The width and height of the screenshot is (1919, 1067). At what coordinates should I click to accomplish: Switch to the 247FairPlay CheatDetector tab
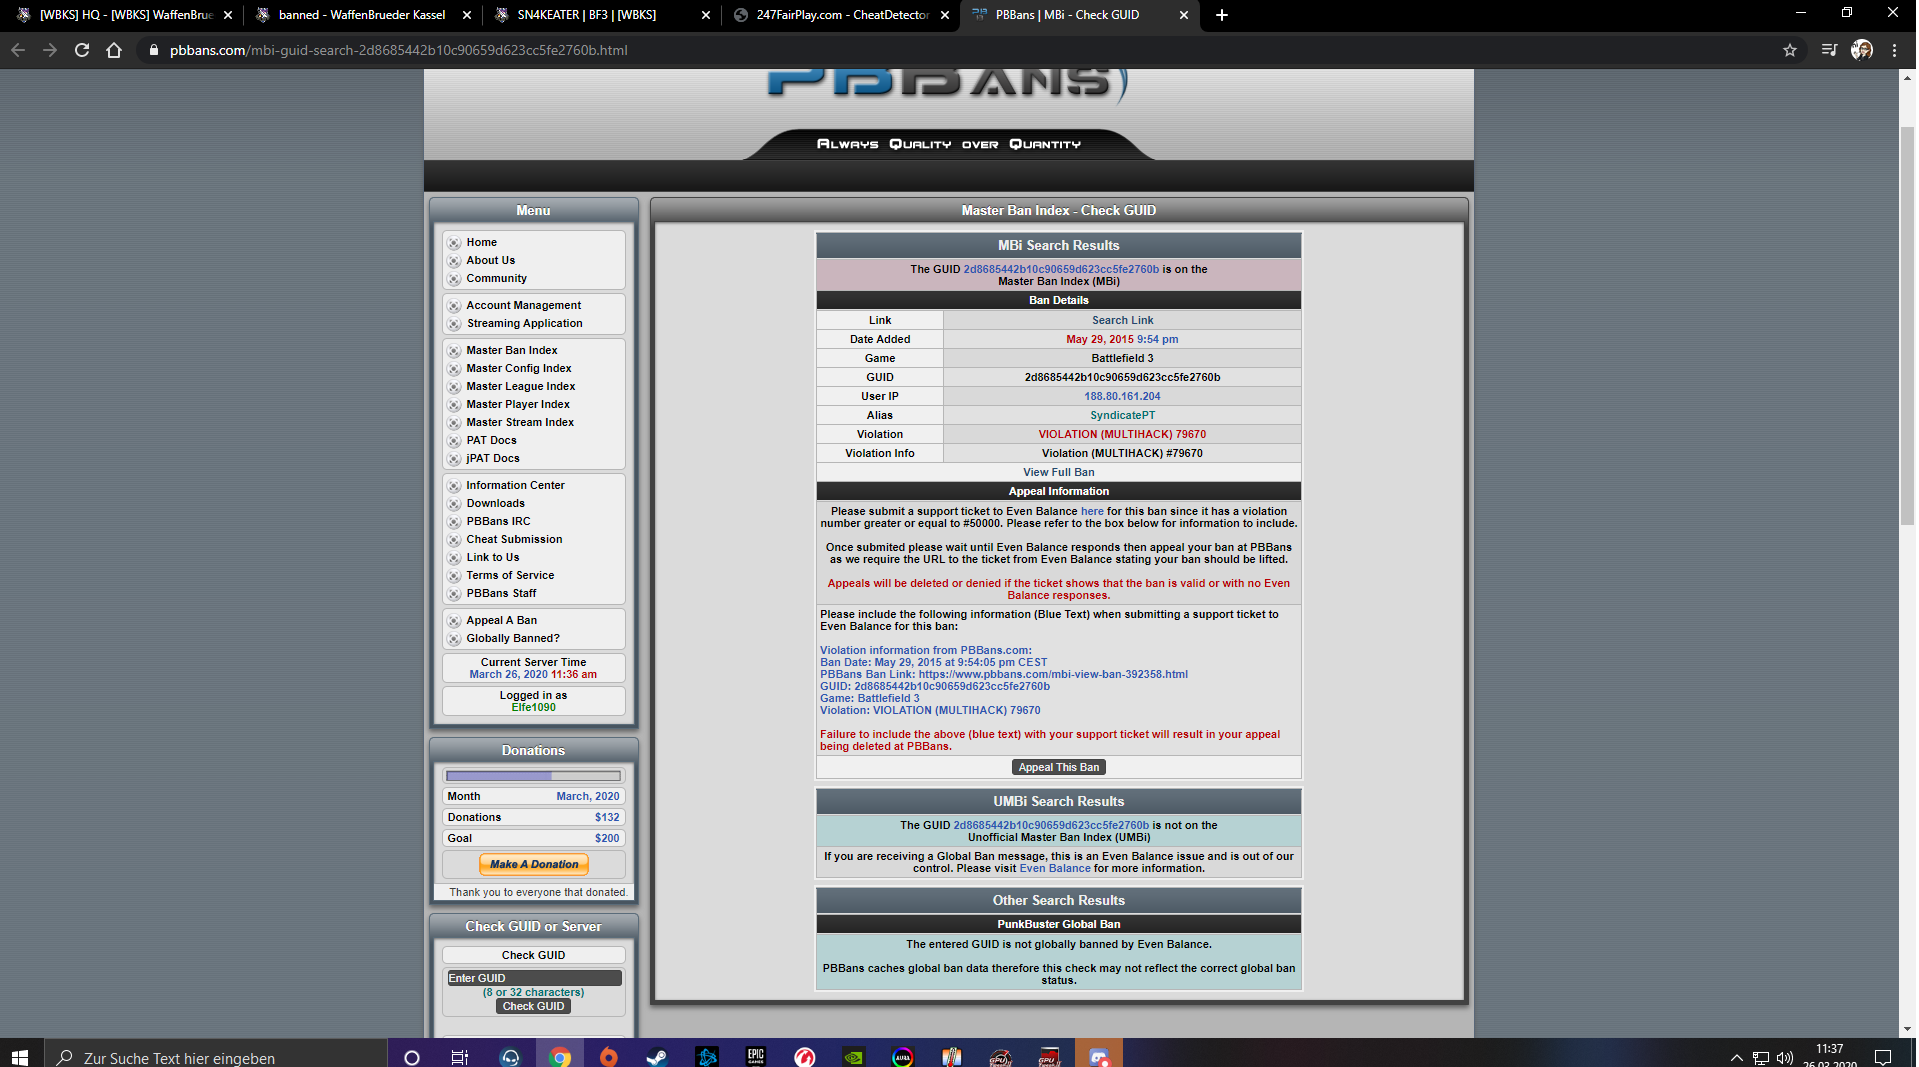tap(842, 15)
